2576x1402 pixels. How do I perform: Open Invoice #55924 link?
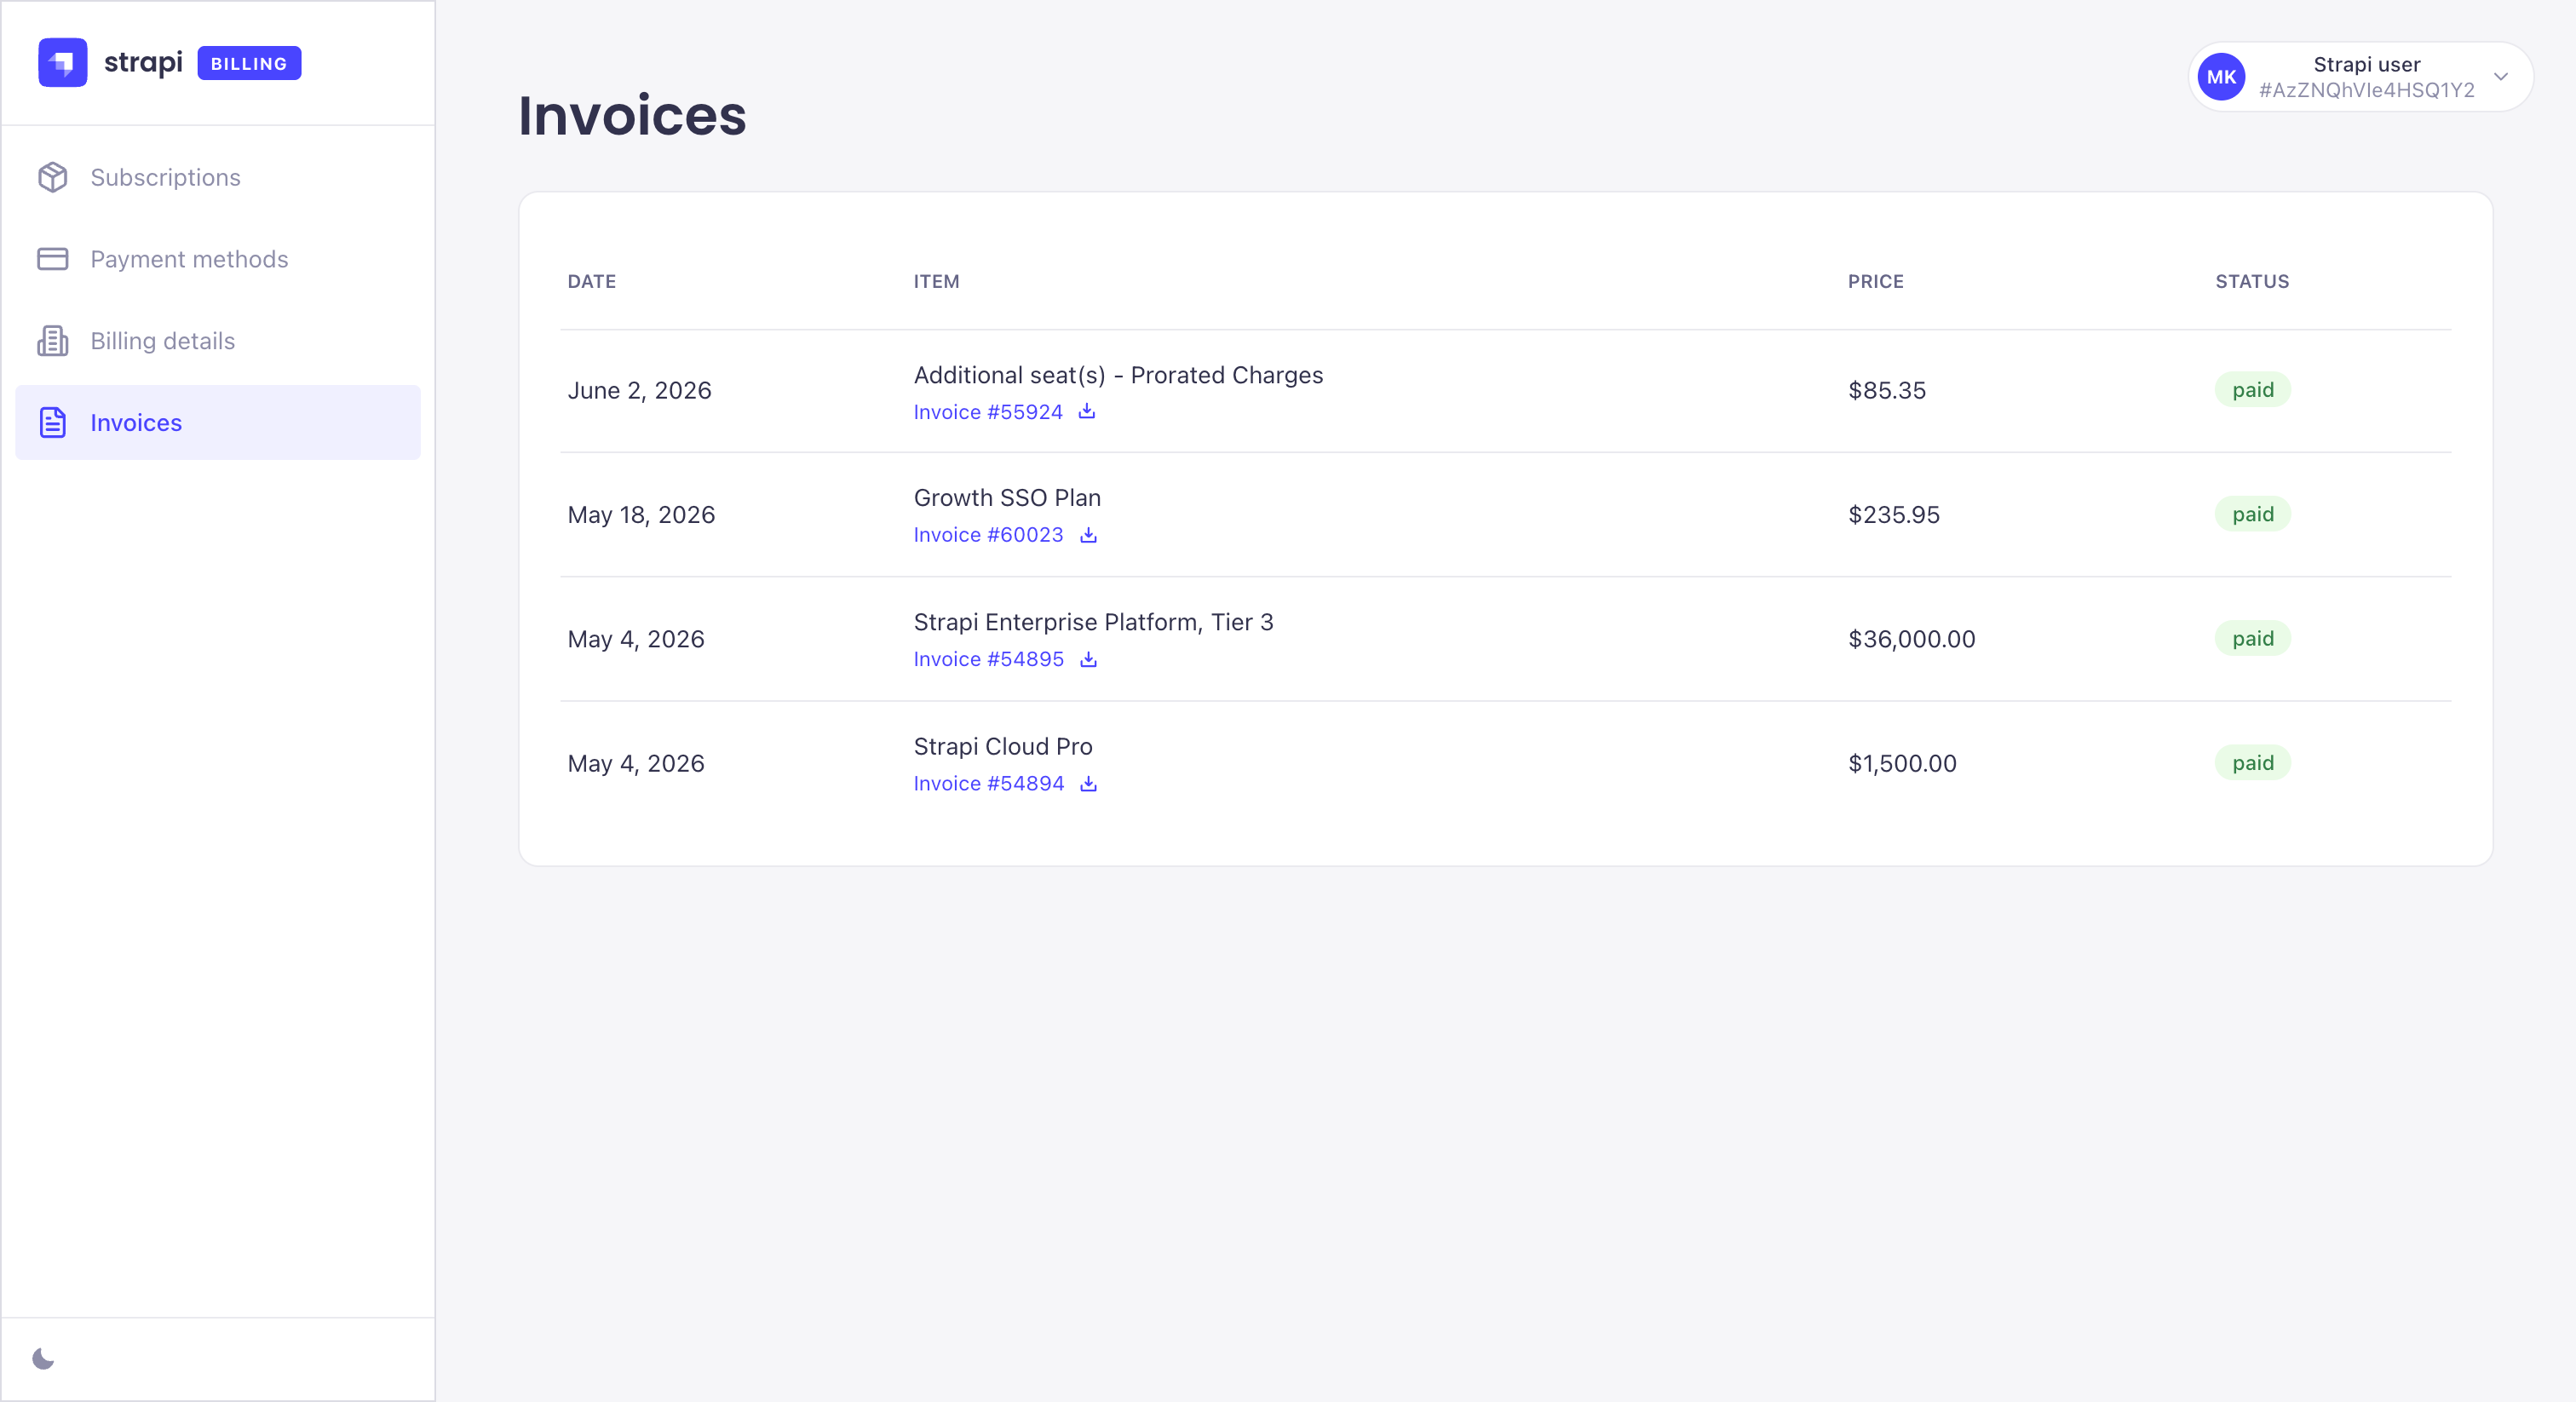tap(988, 412)
